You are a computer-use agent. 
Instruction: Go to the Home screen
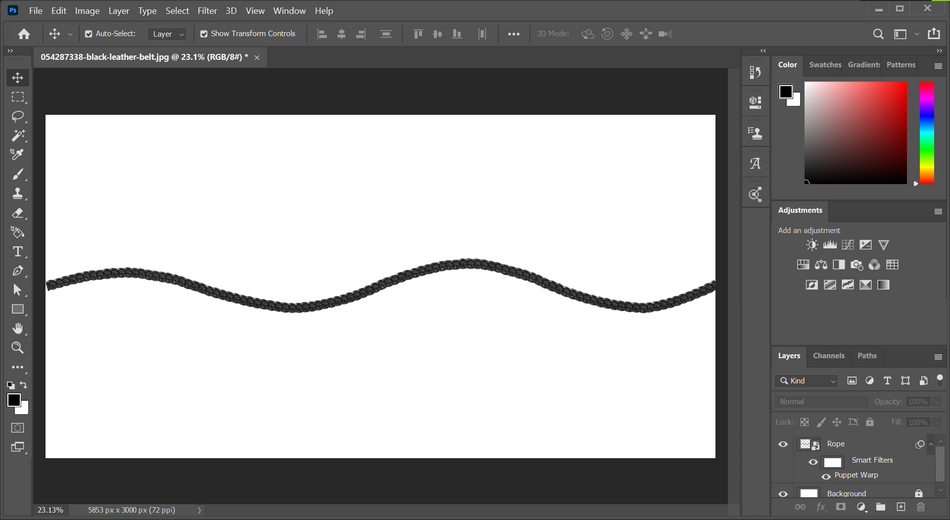click(x=24, y=34)
